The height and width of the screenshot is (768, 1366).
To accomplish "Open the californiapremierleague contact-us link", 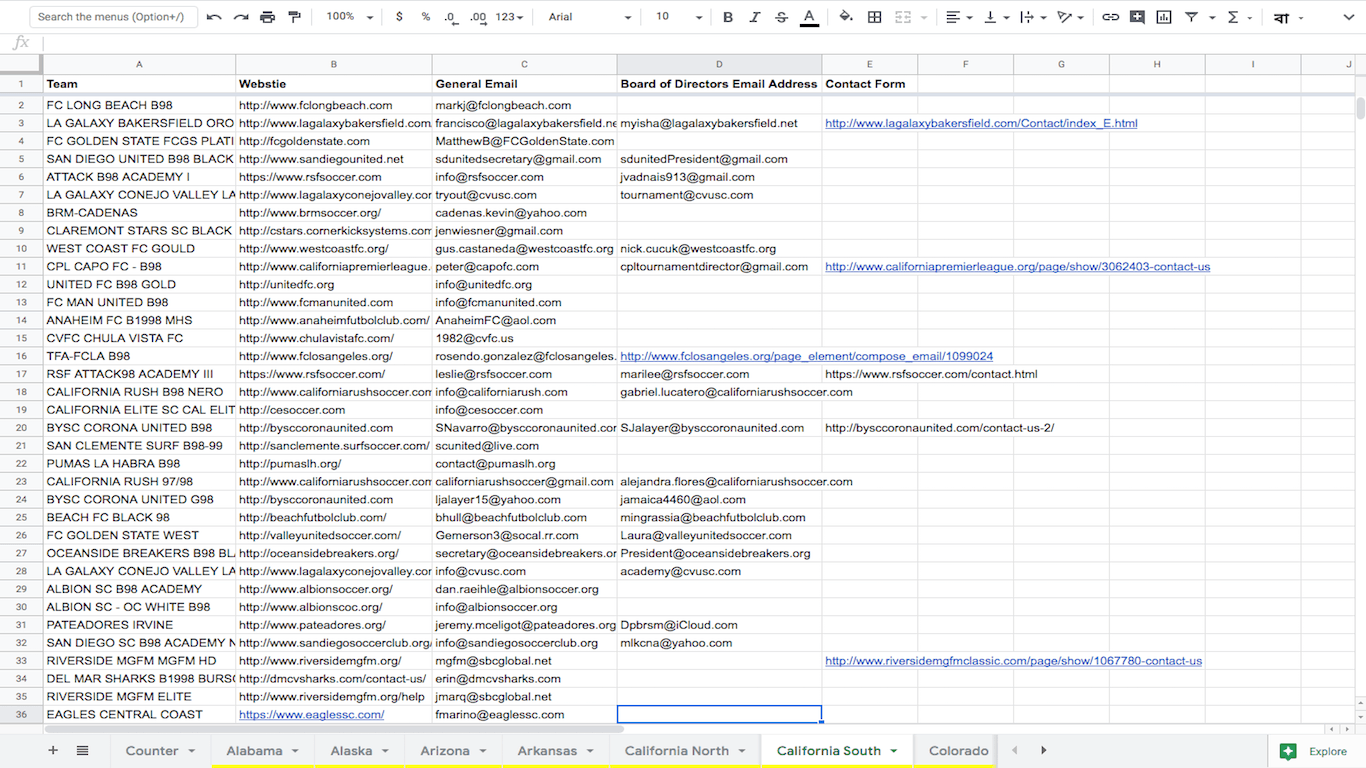I will point(1017,267).
